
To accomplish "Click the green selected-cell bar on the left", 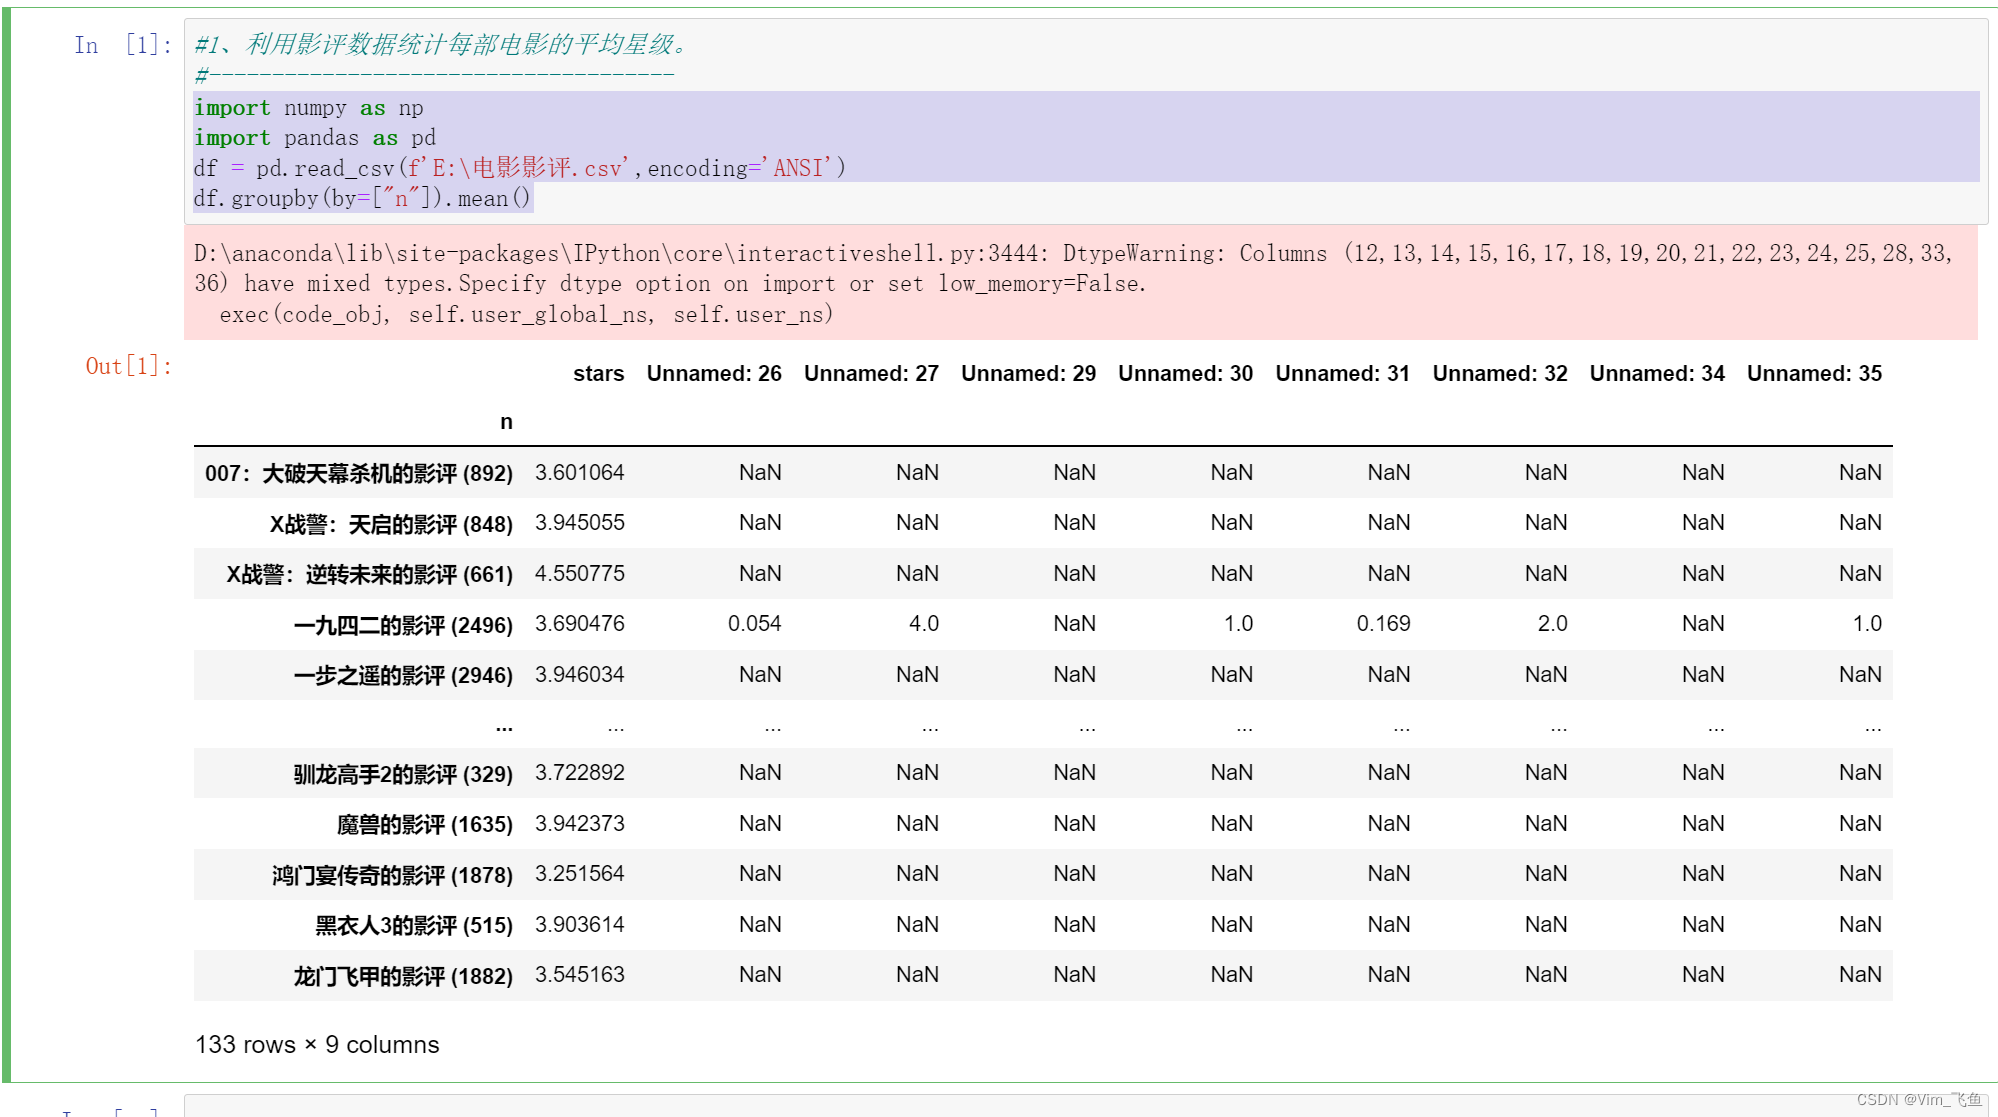I will tap(6, 545).
